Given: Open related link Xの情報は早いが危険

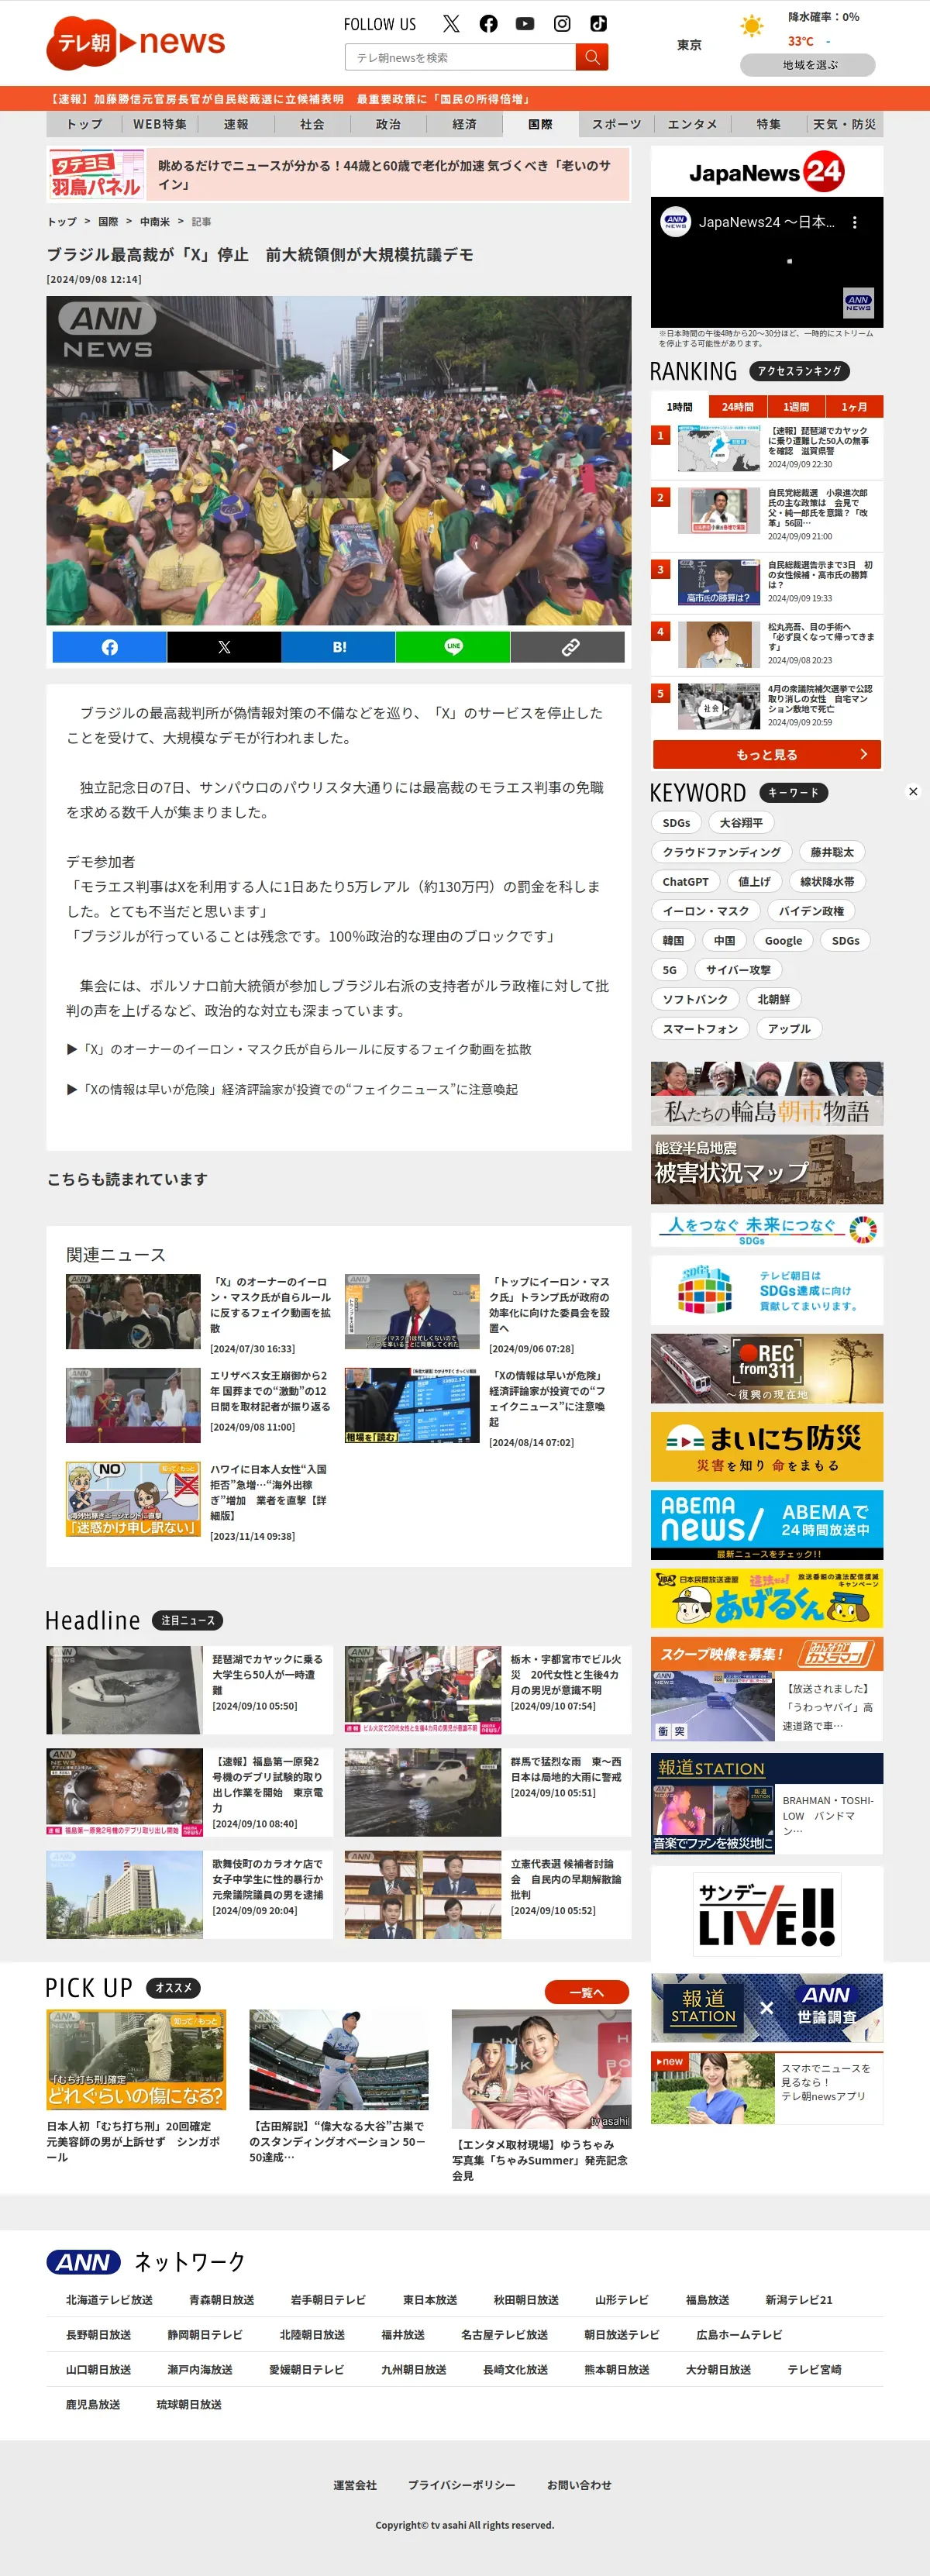Looking at the screenshot, I should point(293,1089).
